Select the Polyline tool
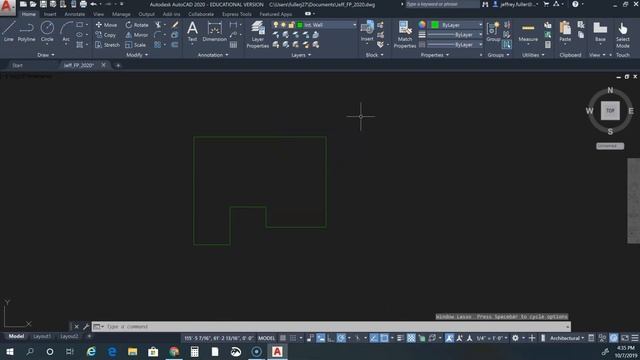 click(x=26, y=31)
